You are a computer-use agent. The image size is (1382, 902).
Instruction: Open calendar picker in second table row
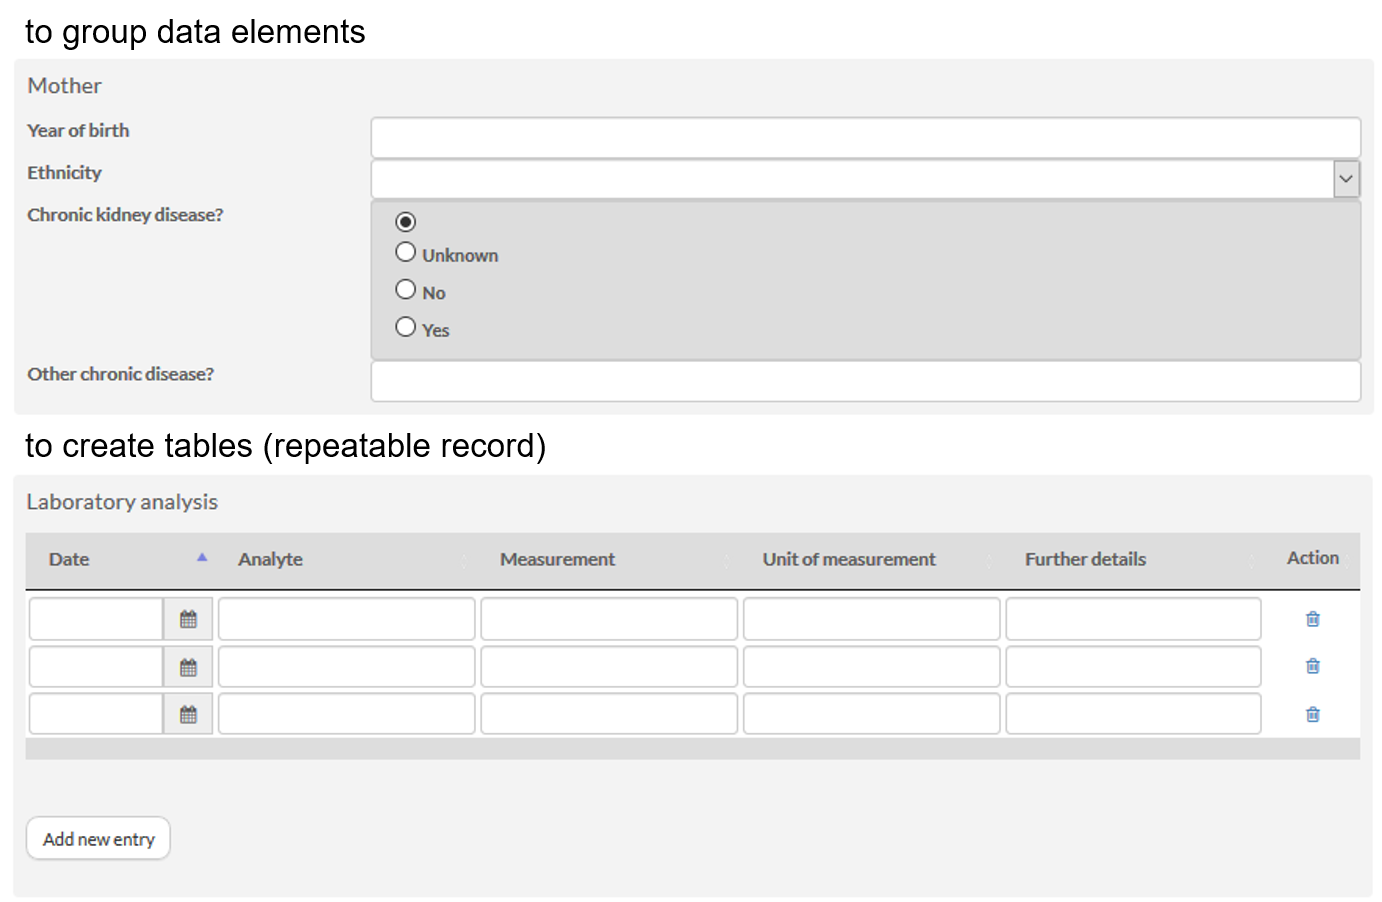point(188,667)
